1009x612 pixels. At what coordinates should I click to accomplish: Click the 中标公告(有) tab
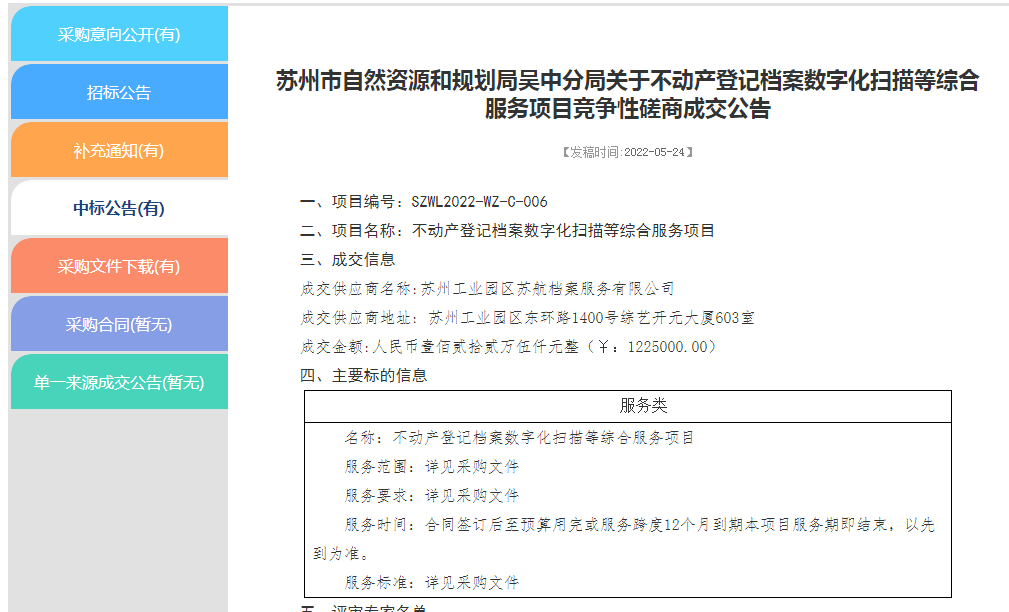click(119, 209)
